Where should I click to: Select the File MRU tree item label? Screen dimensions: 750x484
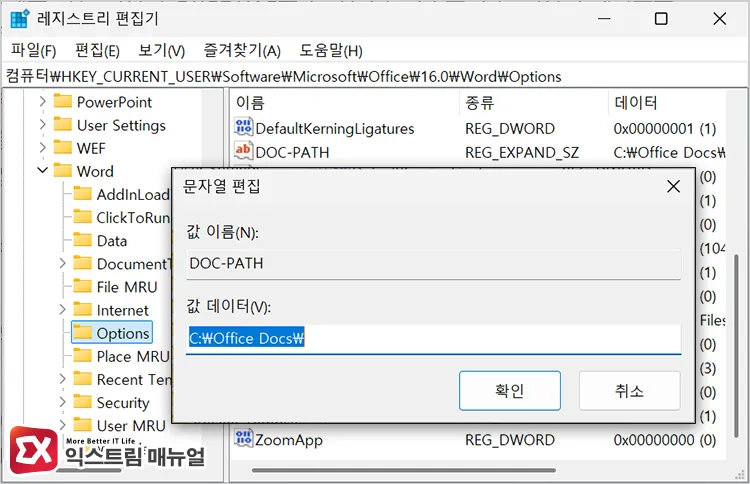pos(127,286)
